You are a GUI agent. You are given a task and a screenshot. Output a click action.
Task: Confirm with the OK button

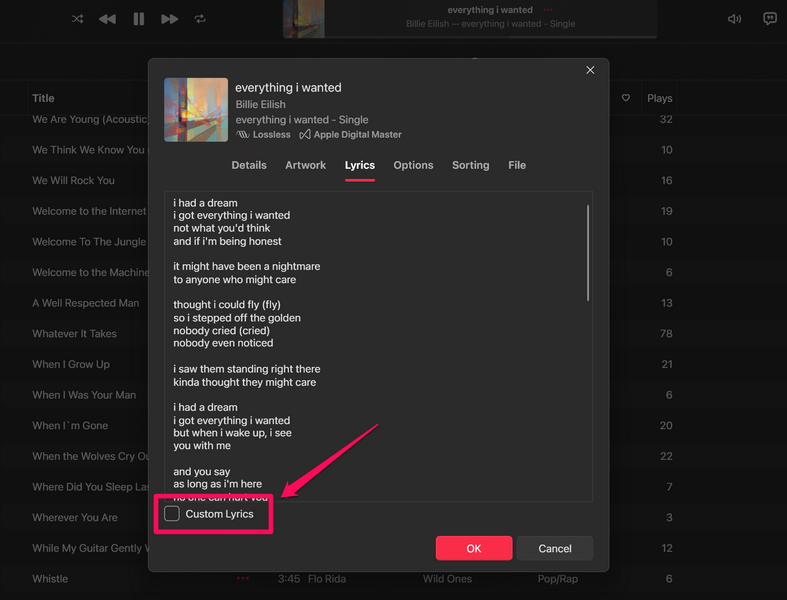pyautogui.click(x=474, y=548)
